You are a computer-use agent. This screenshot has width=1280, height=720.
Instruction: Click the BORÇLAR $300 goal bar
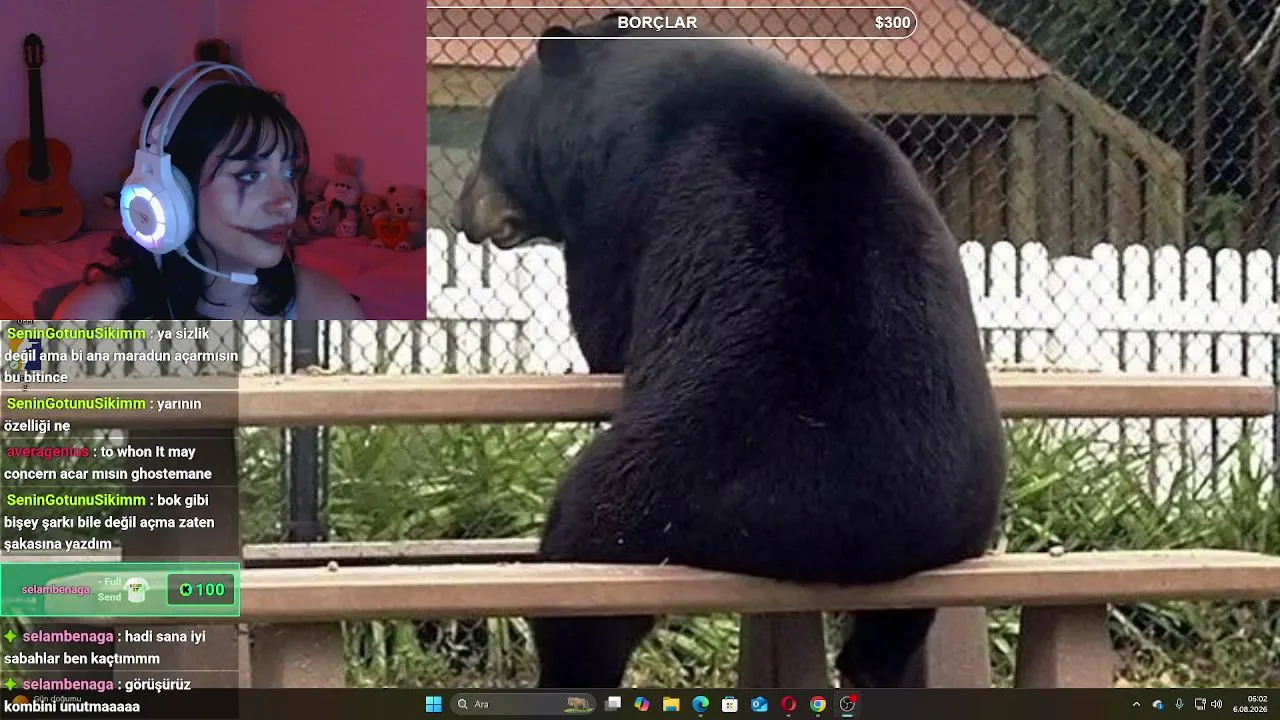coord(671,22)
